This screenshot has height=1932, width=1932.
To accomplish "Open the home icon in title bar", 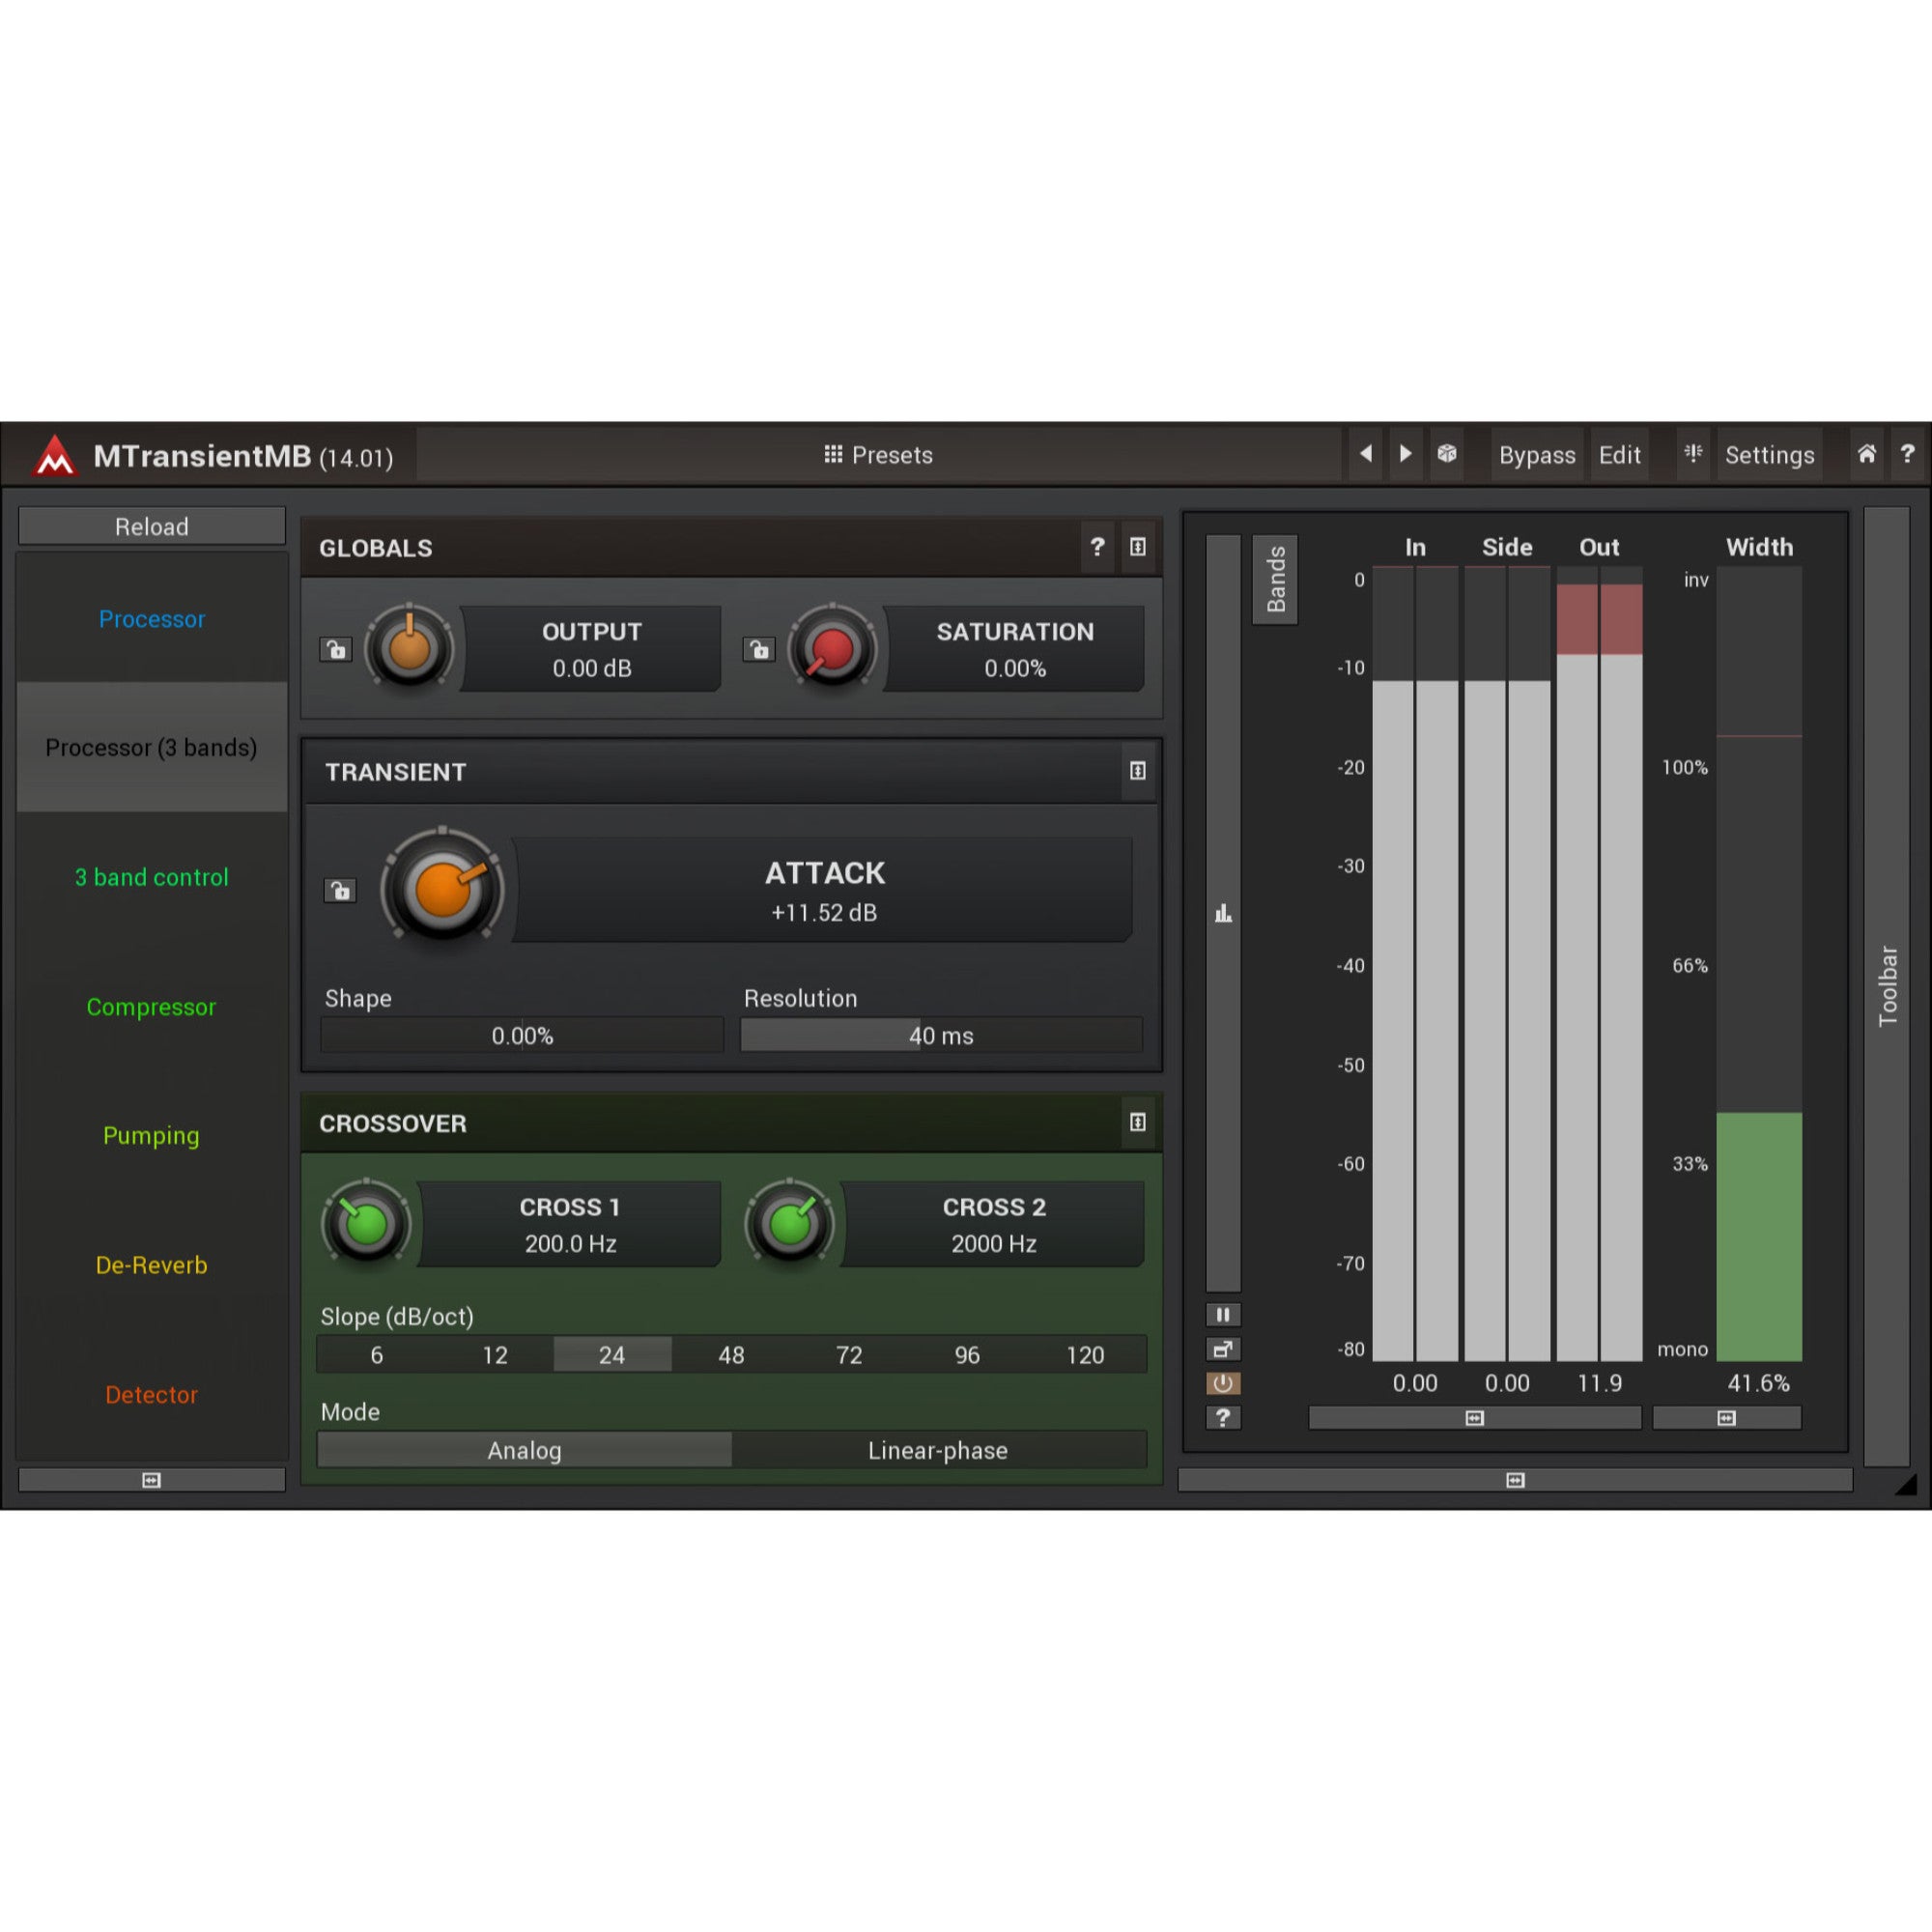I will pos(1867,454).
